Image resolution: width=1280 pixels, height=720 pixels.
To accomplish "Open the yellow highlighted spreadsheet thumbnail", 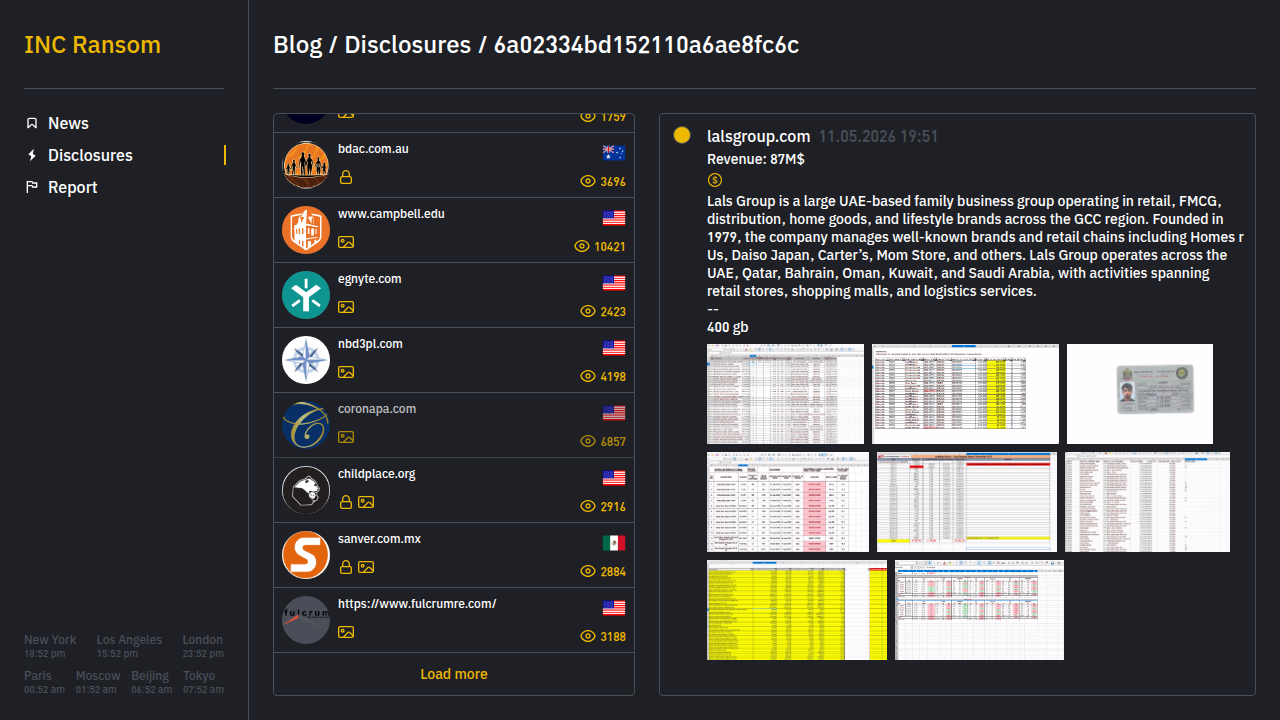I will click(x=797, y=610).
